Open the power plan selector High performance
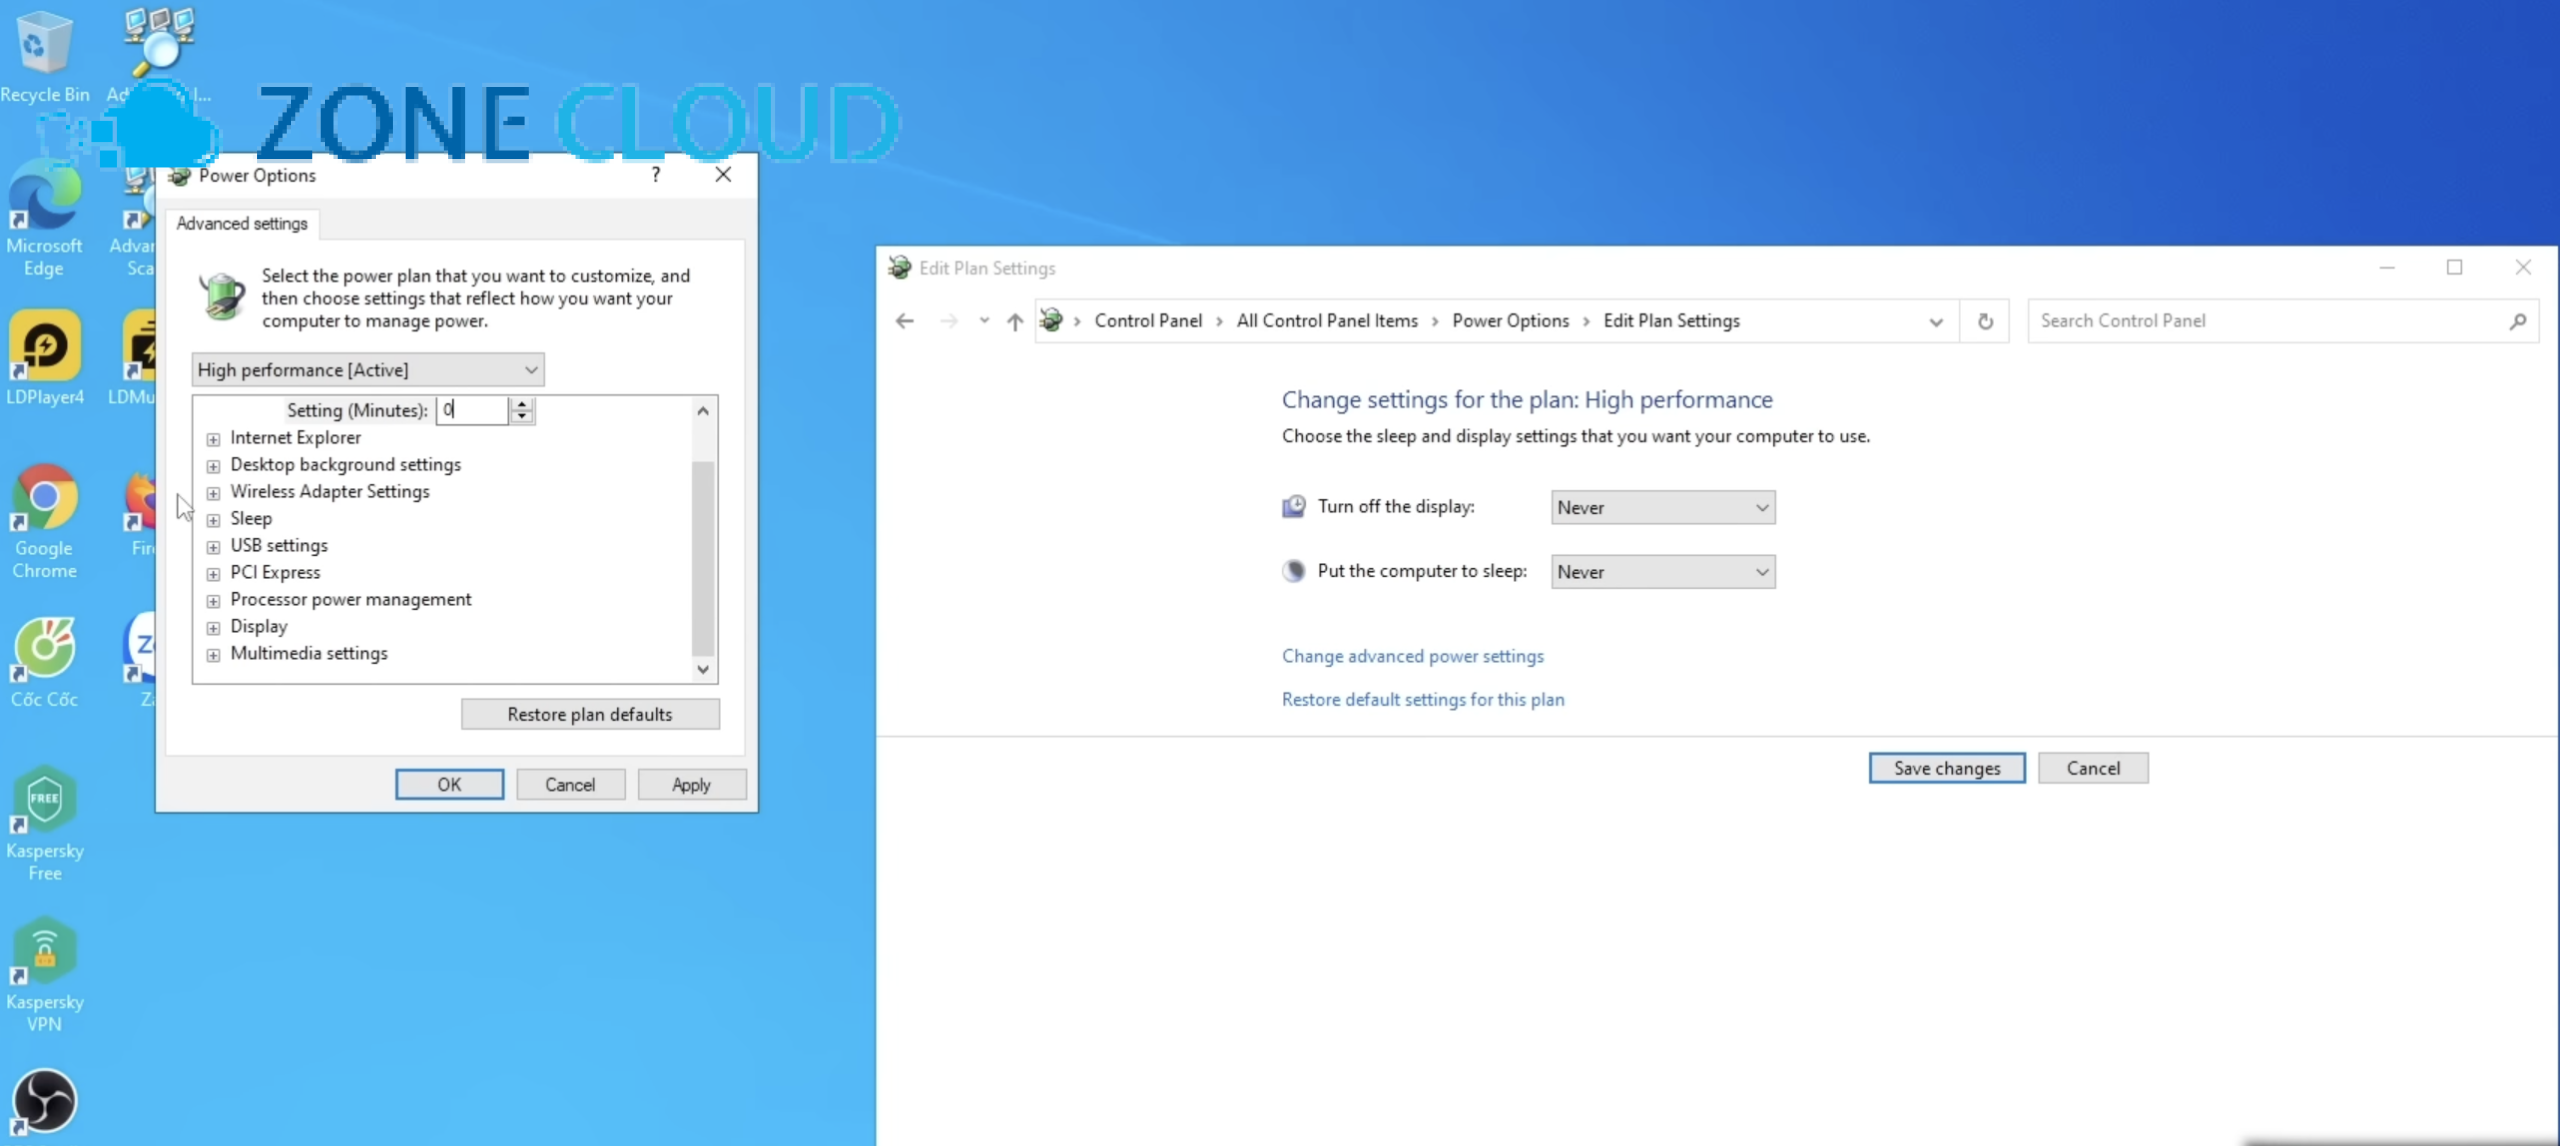 coord(368,370)
